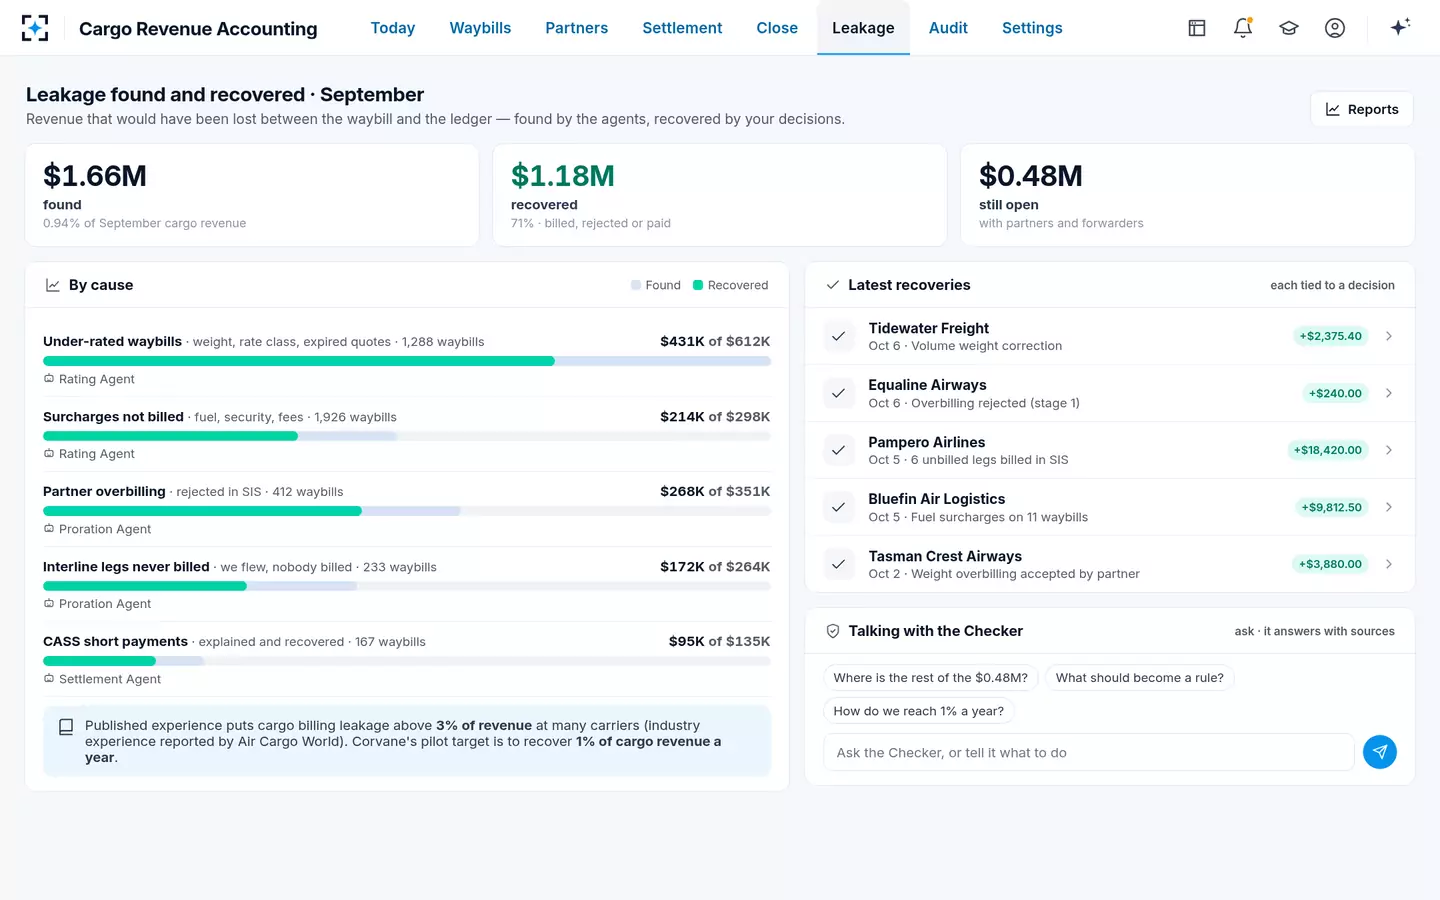Expand the Tasman Crest Airways recovery chevron

click(x=1389, y=564)
